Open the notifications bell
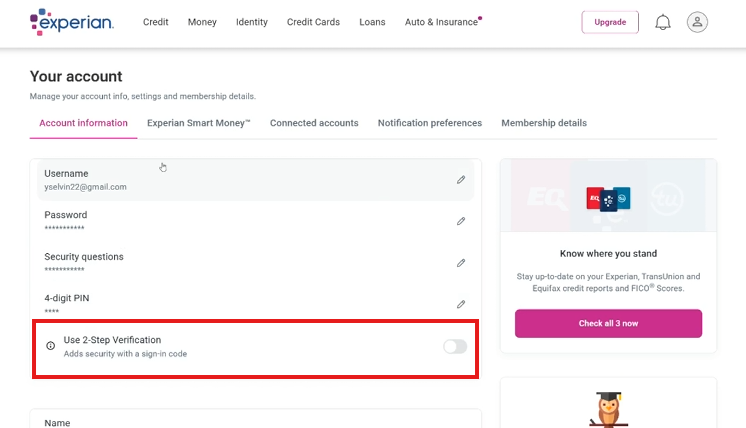Image resolution: width=746 pixels, height=428 pixels. click(663, 22)
